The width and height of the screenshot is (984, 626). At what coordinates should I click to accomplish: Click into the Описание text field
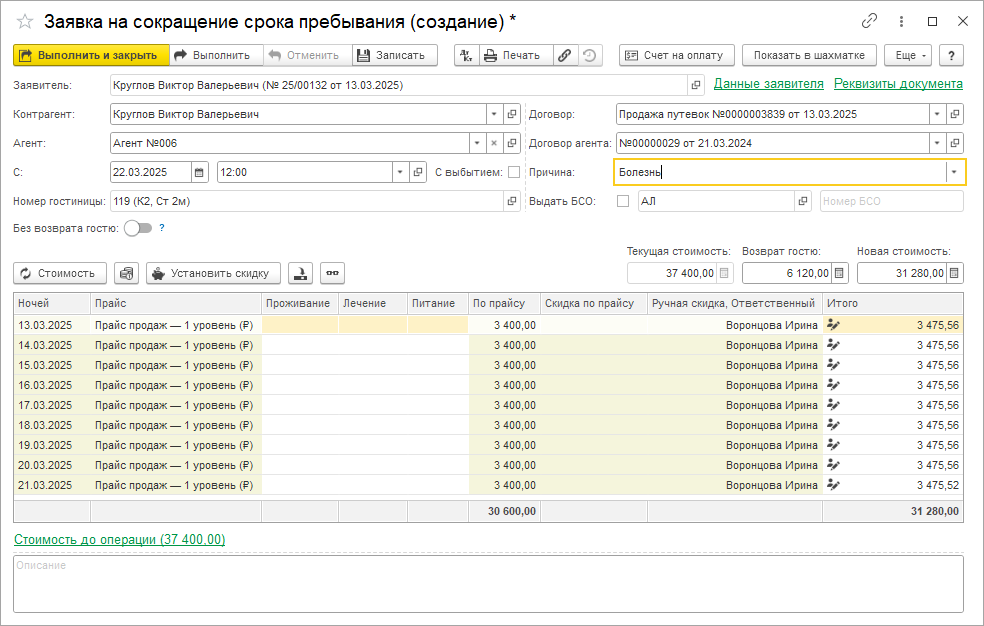coord(488,584)
